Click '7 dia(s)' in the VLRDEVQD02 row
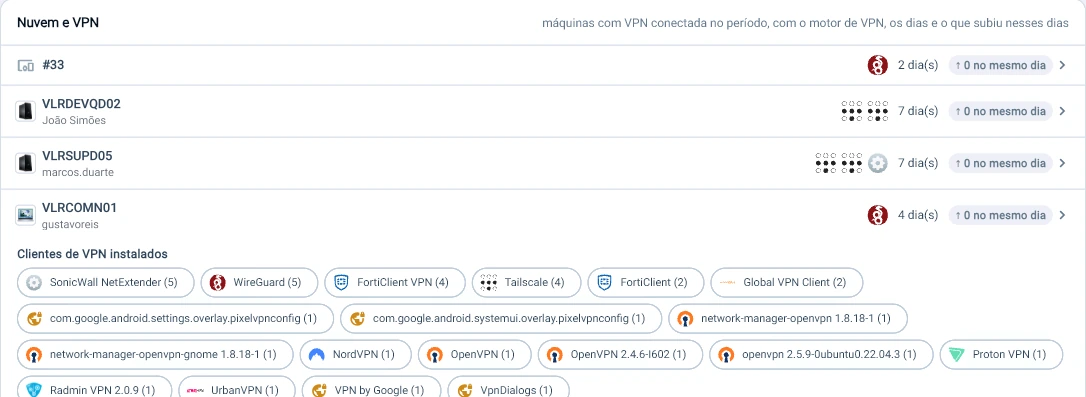 [x=918, y=111]
